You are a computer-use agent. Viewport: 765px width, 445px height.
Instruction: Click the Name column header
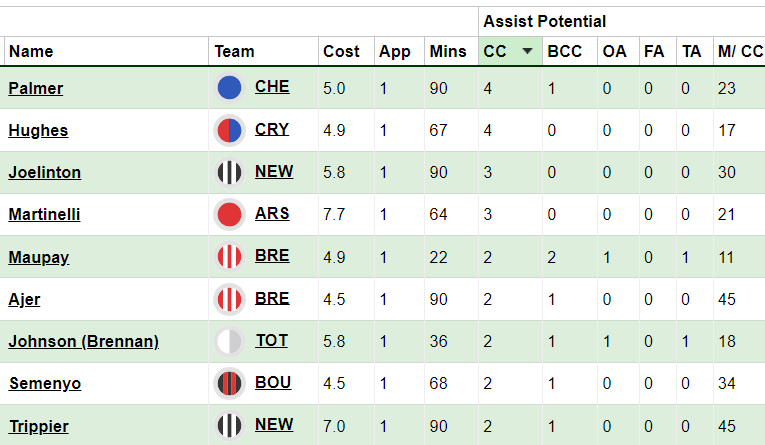click(x=31, y=51)
